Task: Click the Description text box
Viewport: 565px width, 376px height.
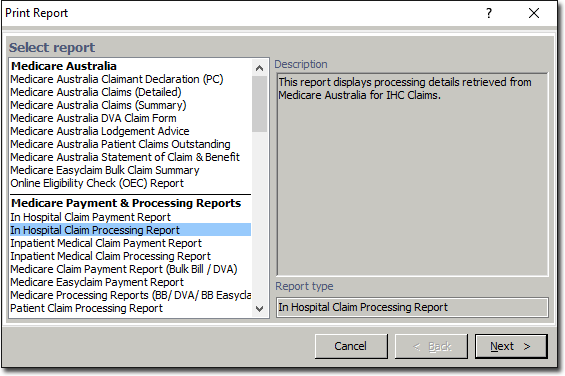Action: 412,174
